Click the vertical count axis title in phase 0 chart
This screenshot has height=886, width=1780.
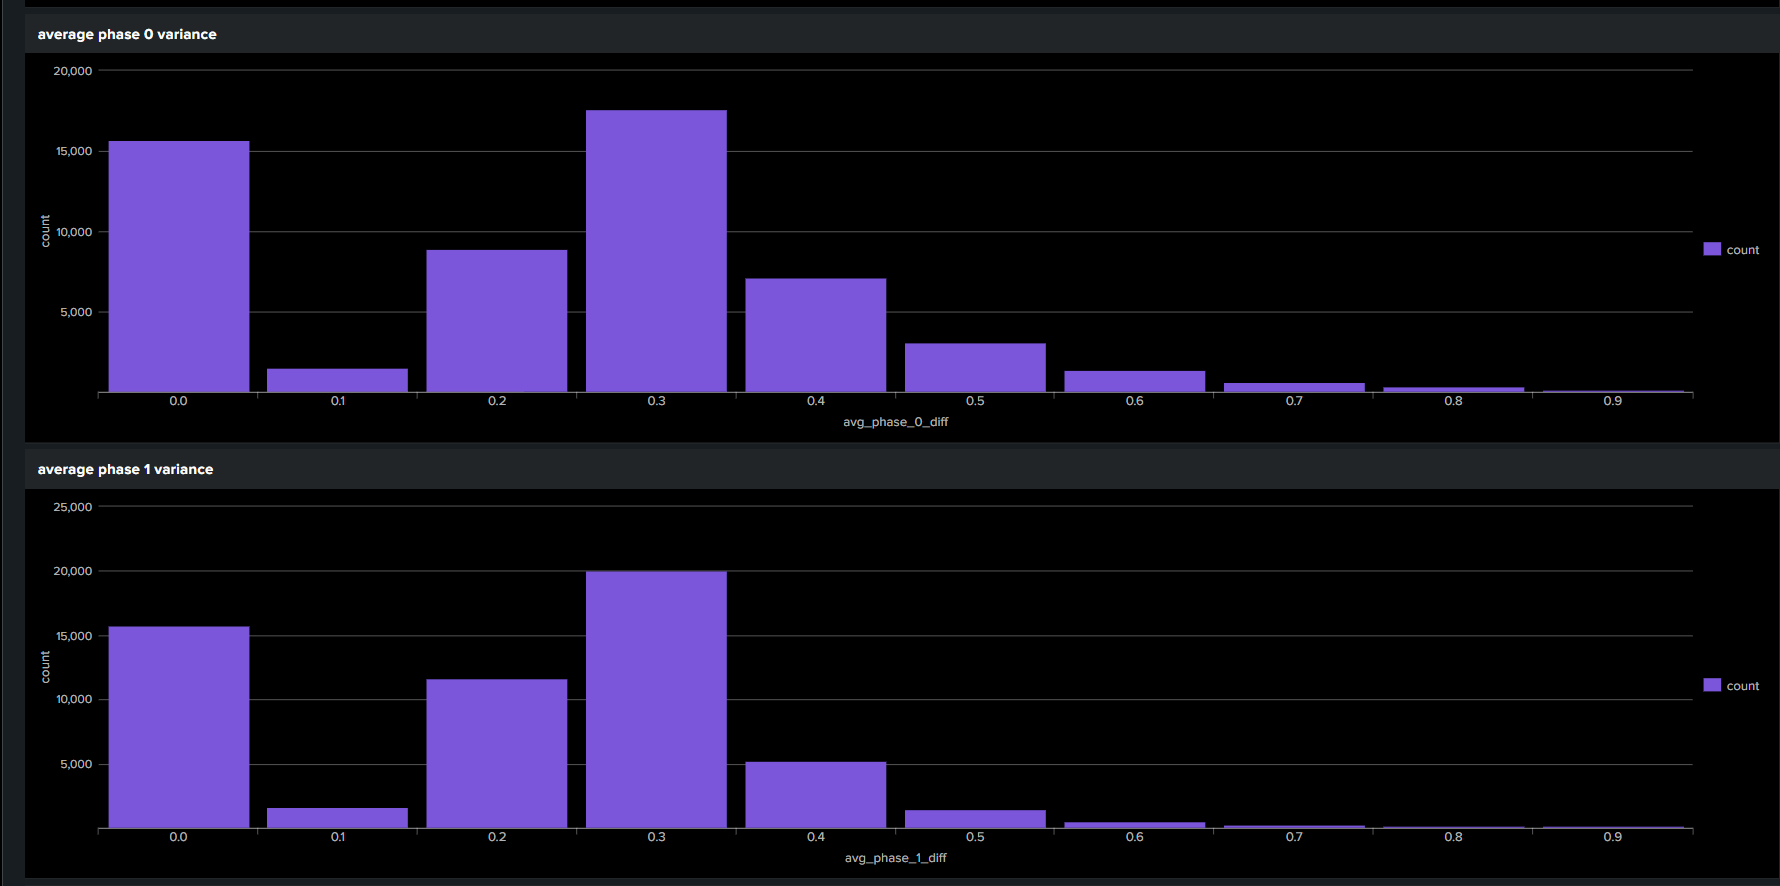pos(45,231)
